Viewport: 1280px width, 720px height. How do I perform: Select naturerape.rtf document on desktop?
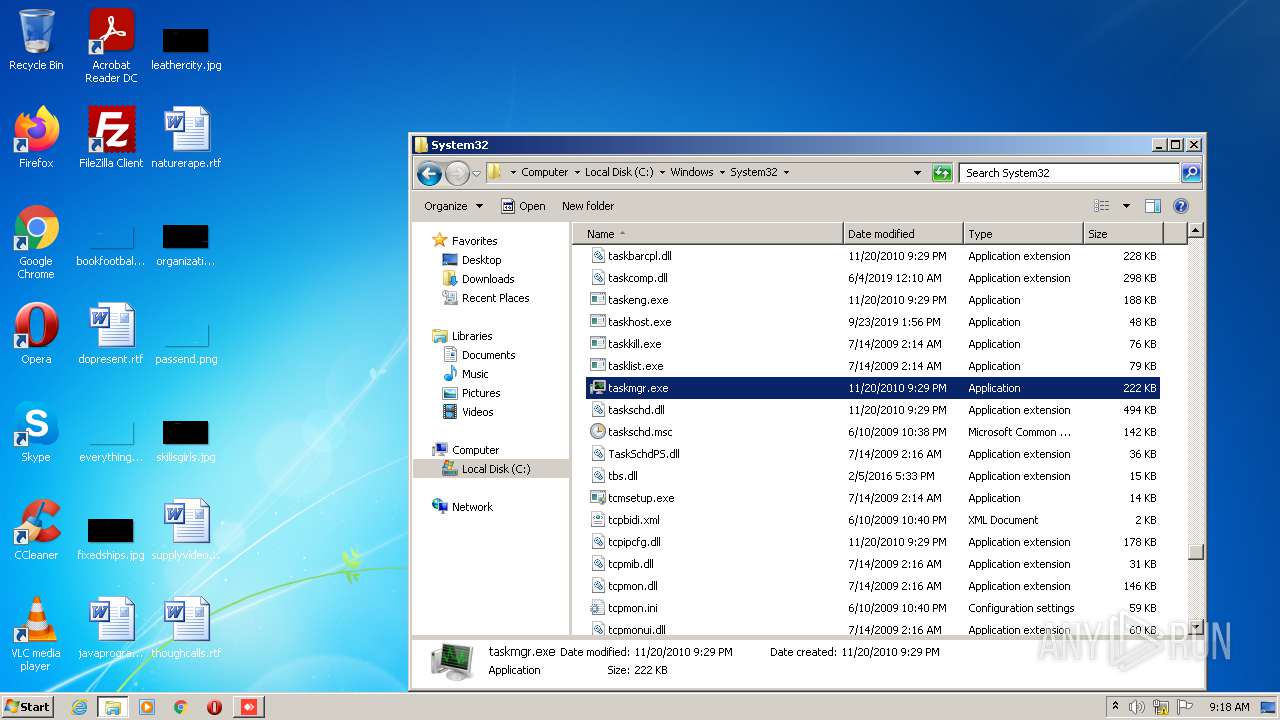pos(186,138)
